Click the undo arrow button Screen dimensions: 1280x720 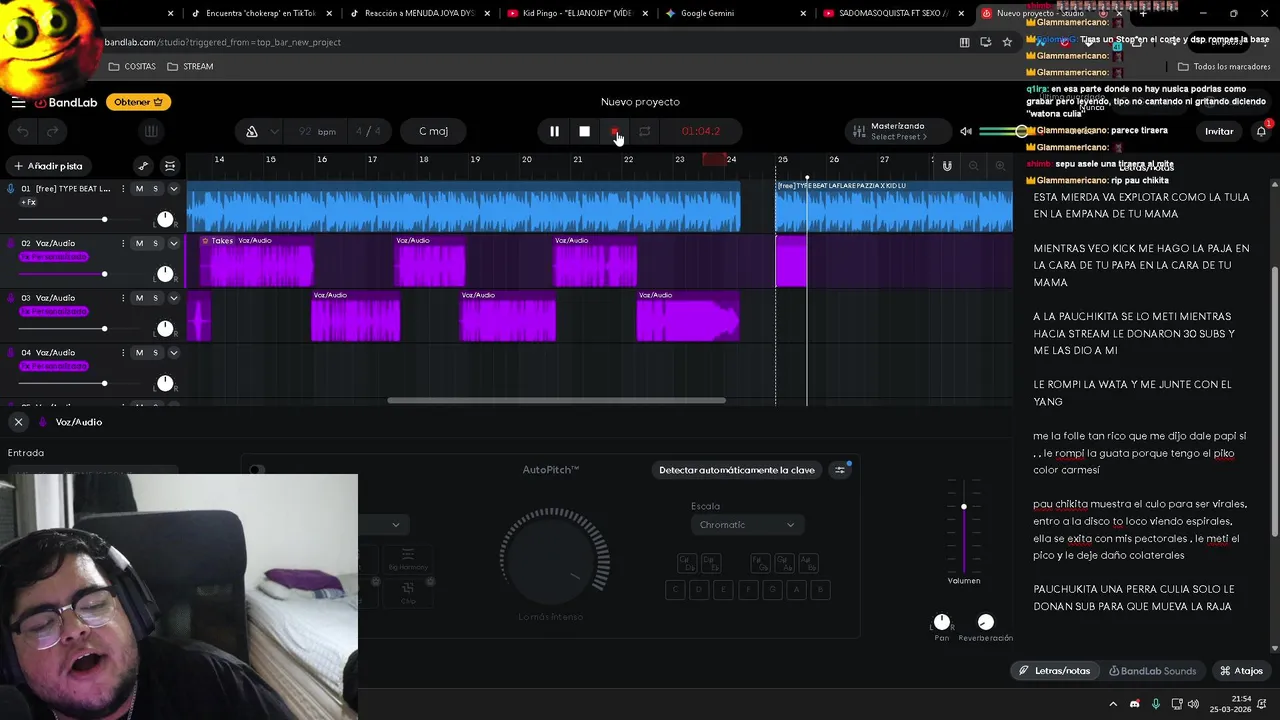(23, 131)
